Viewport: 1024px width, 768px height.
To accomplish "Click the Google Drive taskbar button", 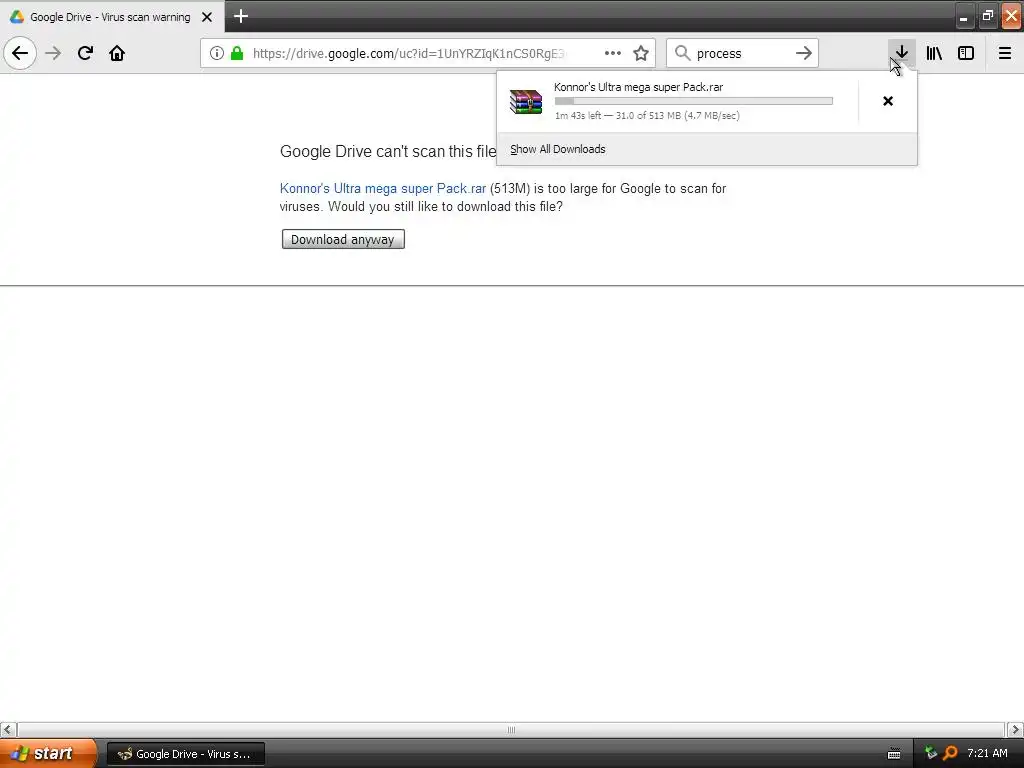I will pyautogui.click(x=185, y=754).
